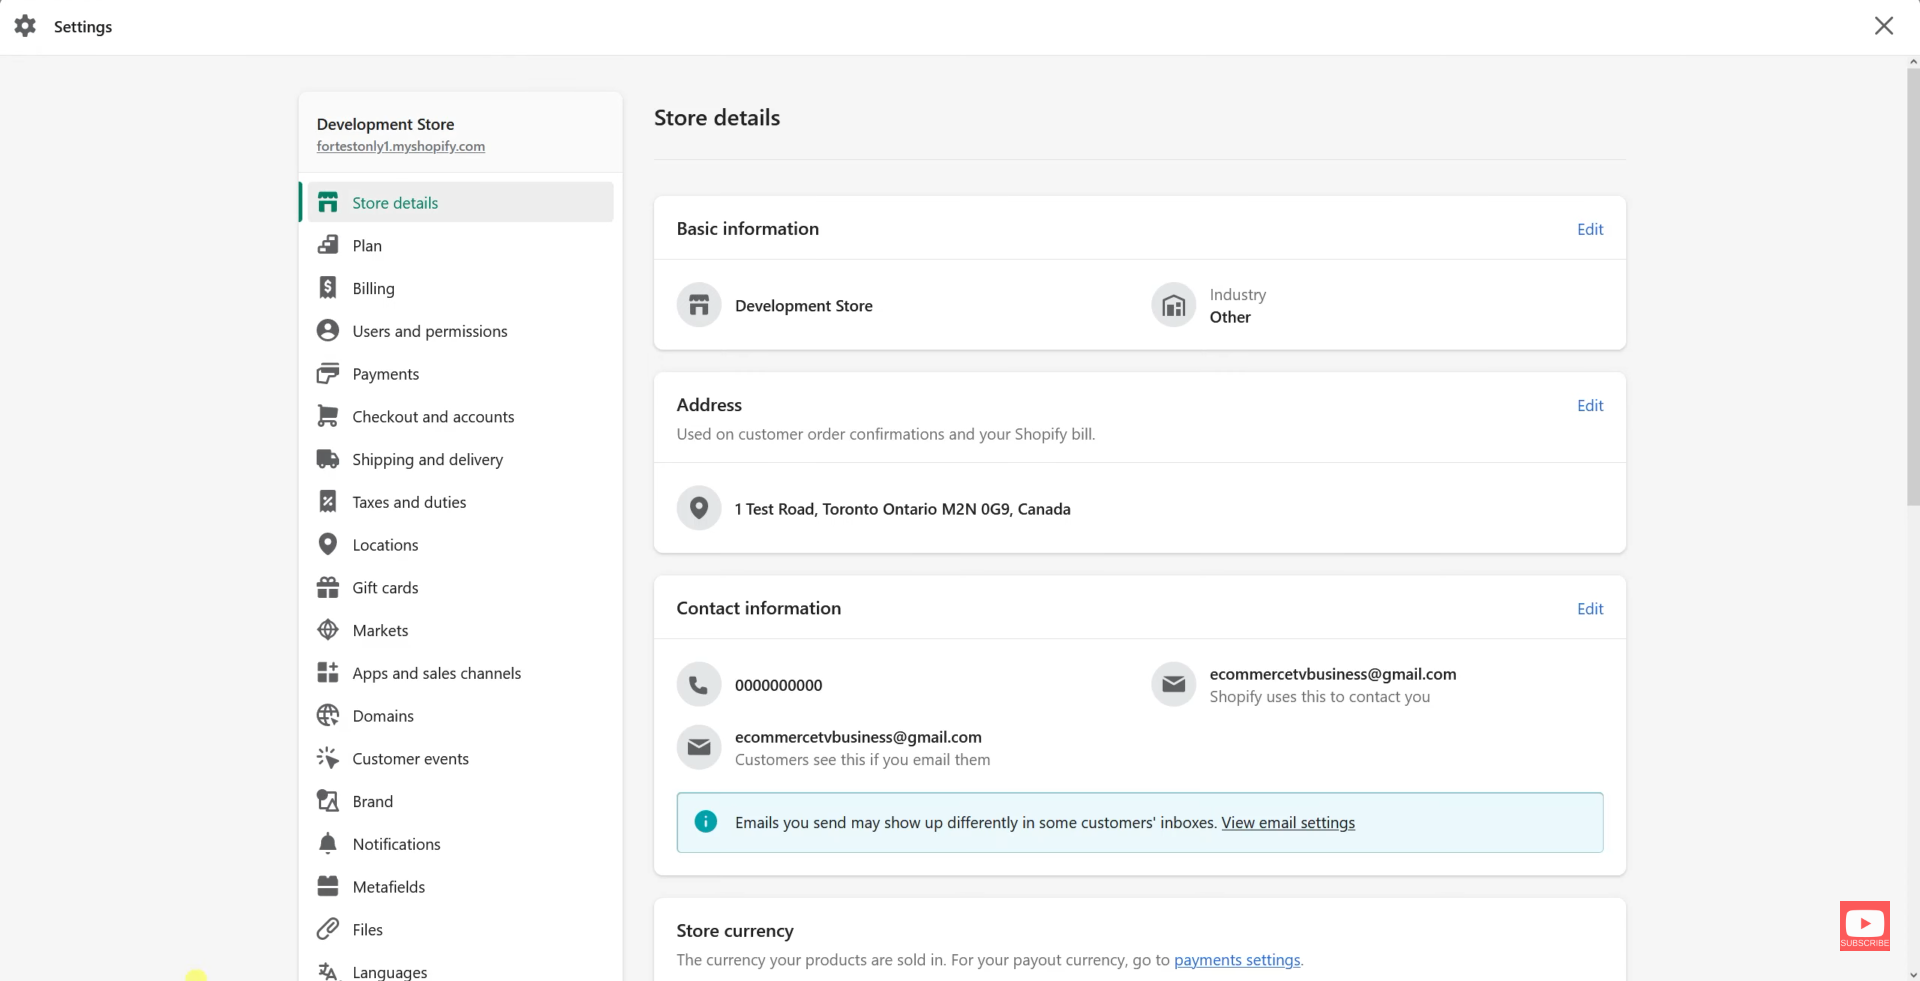Viewport: 1920px width, 981px height.
Task: Edit Contact information section
Action: tap(1590, 608)
